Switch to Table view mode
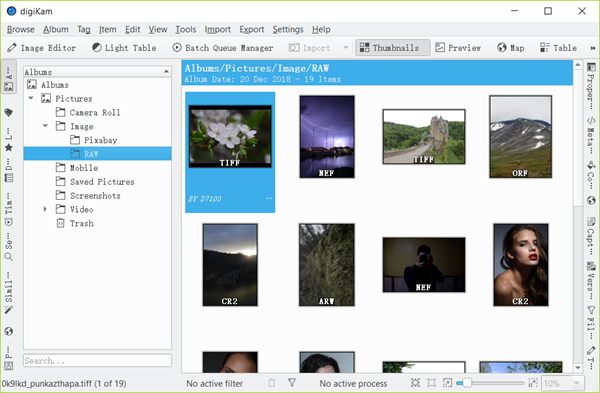This screenshot has width=600, height=393. click(x=558, y=48)
